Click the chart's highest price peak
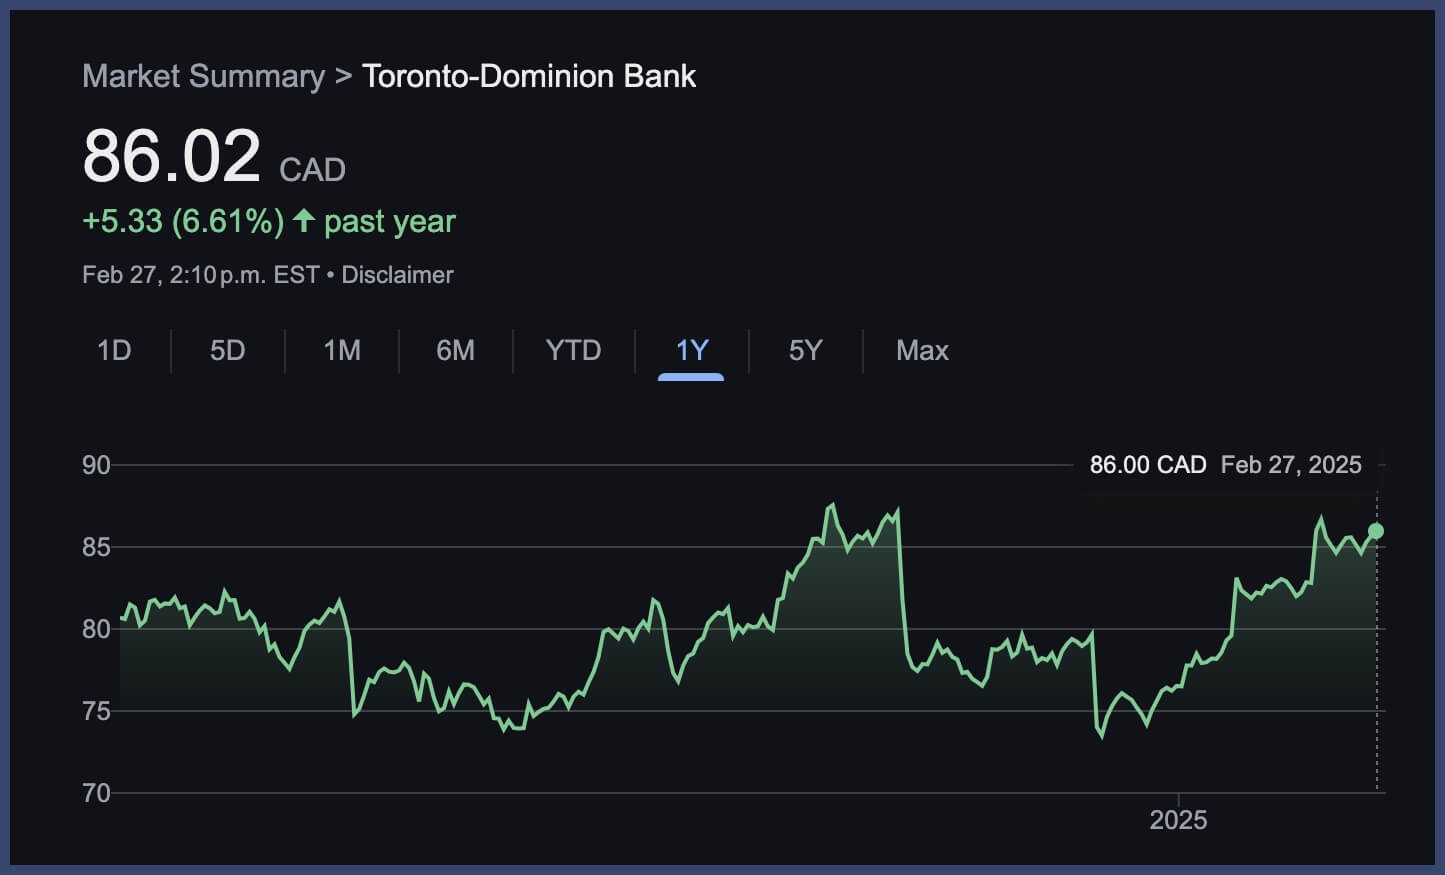Viewport: 1445px width, 875px height. point(833,502)
